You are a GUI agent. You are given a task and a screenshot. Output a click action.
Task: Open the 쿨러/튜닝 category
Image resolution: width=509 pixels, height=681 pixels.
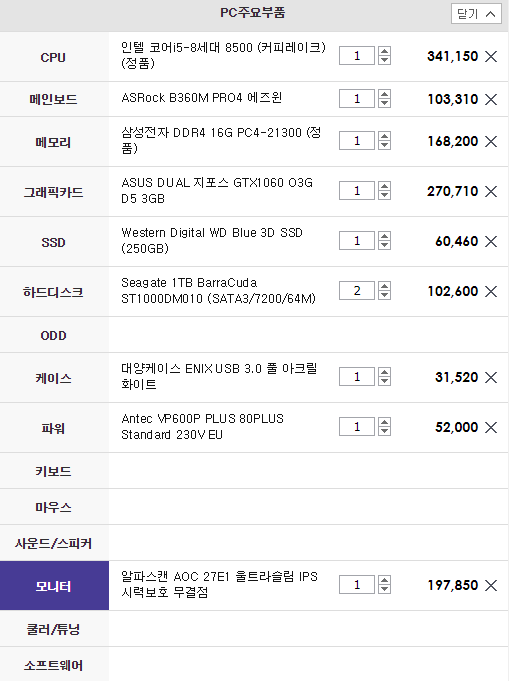pyautogui.click(x=54, y=629)
